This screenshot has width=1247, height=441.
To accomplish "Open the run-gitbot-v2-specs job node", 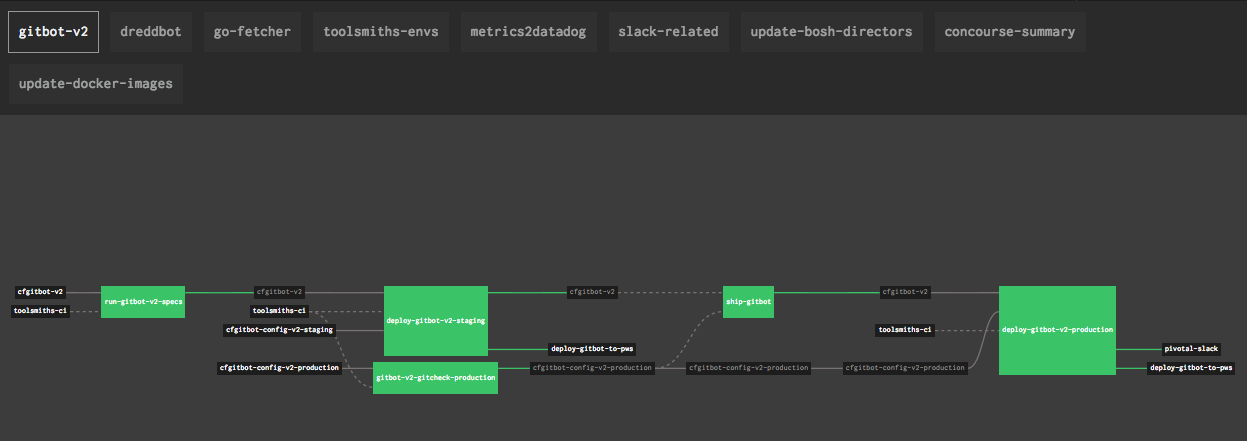I will pos(143,302).
